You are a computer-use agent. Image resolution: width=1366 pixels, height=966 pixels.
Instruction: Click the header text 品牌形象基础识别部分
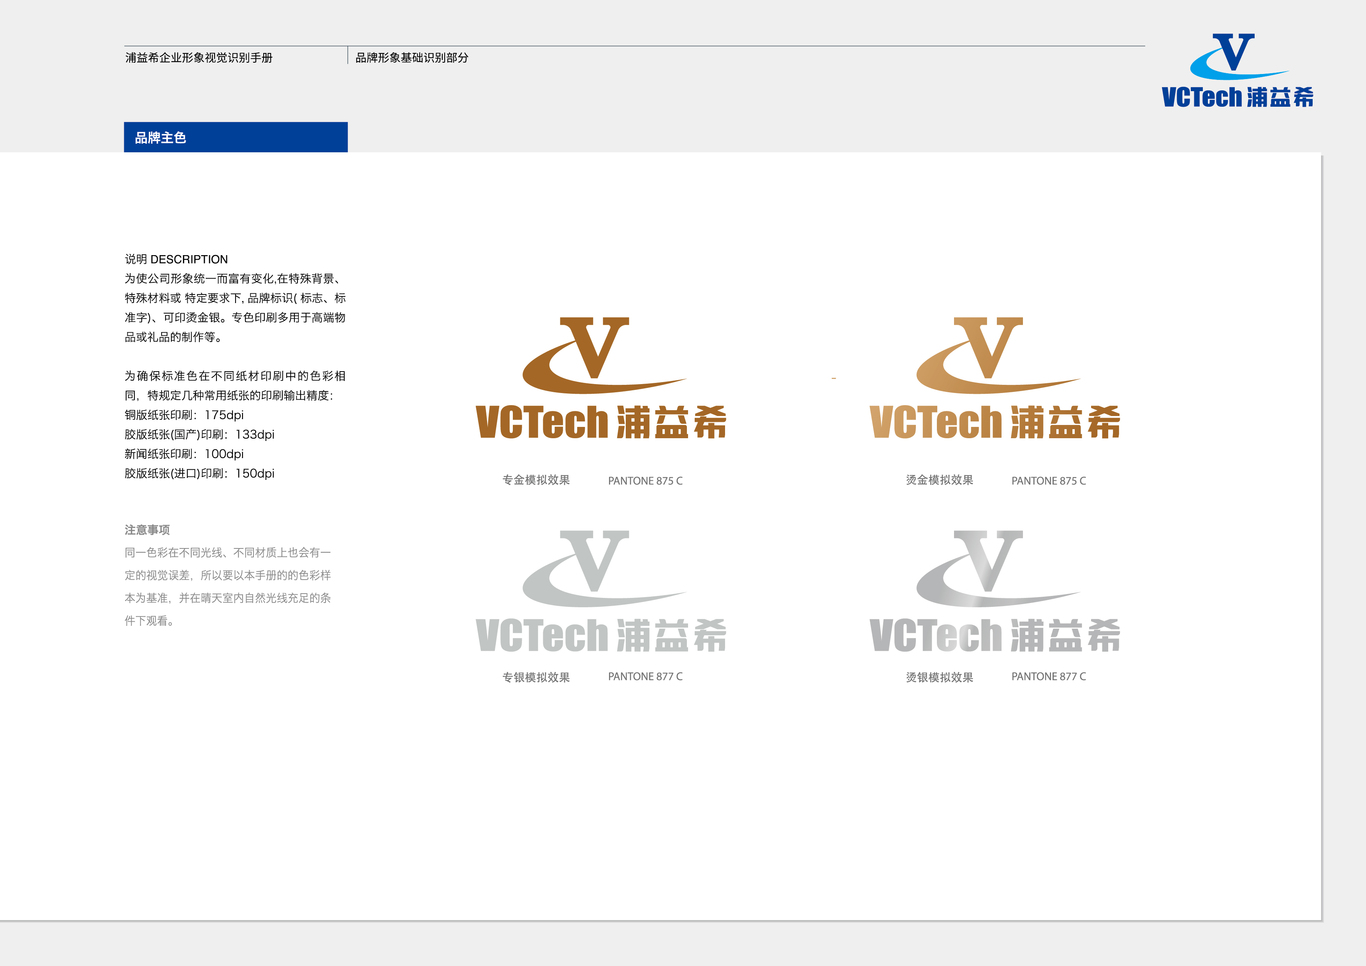(x=412, y=58)
